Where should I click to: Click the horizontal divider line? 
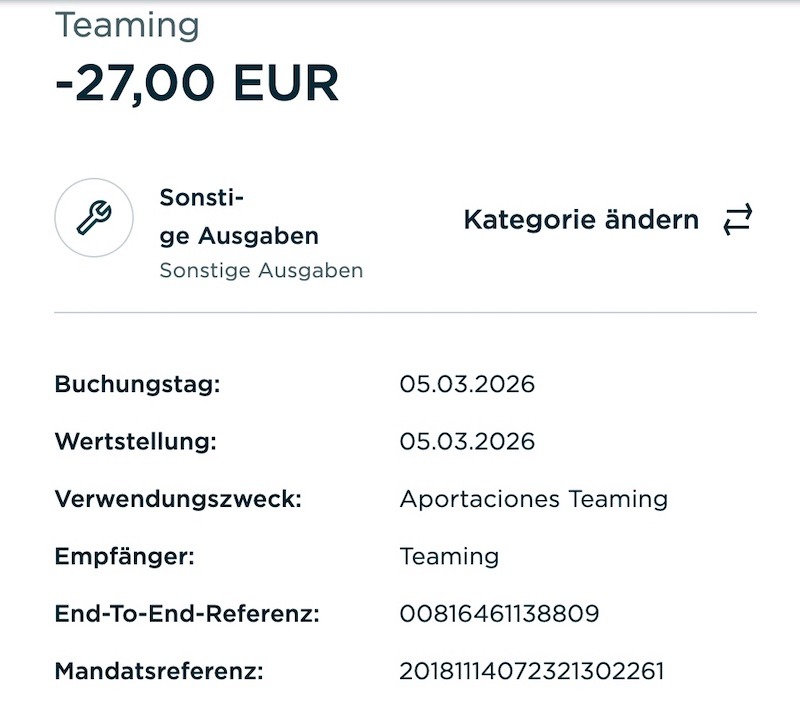(405, 313)
